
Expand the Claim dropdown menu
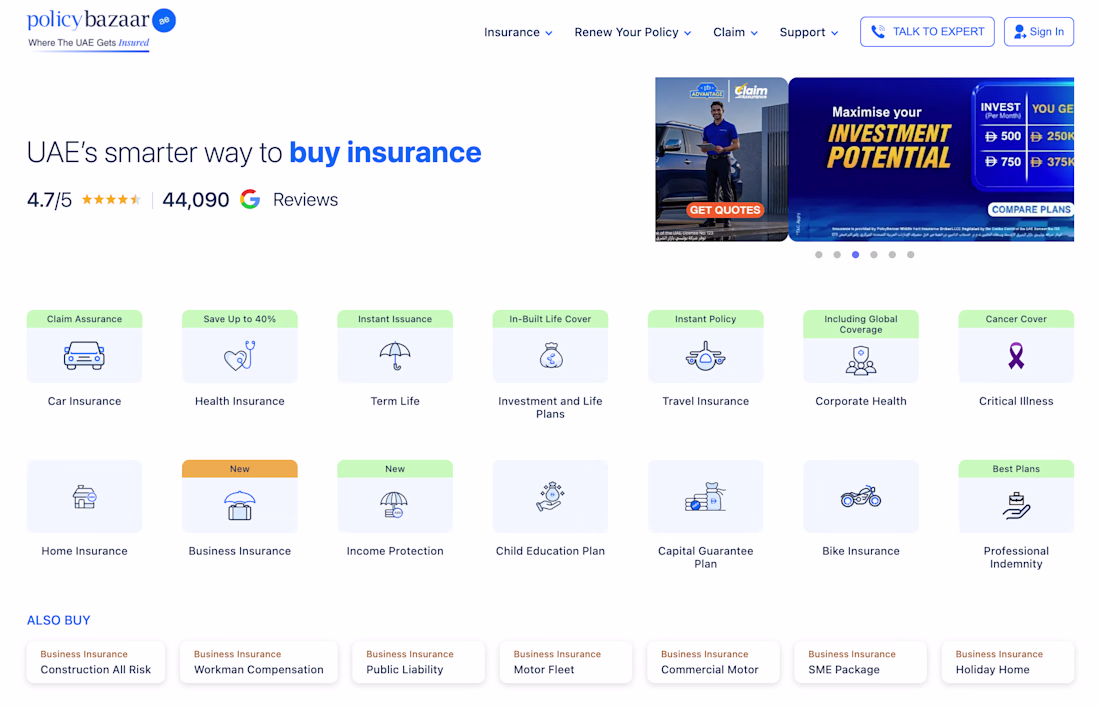tap(735, 32)
